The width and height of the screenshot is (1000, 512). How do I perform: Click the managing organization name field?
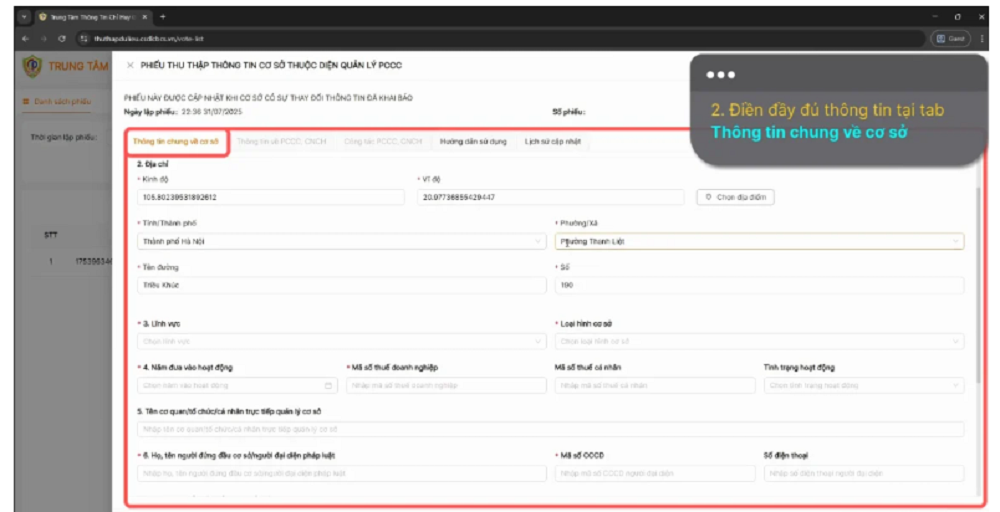(550, 429)
